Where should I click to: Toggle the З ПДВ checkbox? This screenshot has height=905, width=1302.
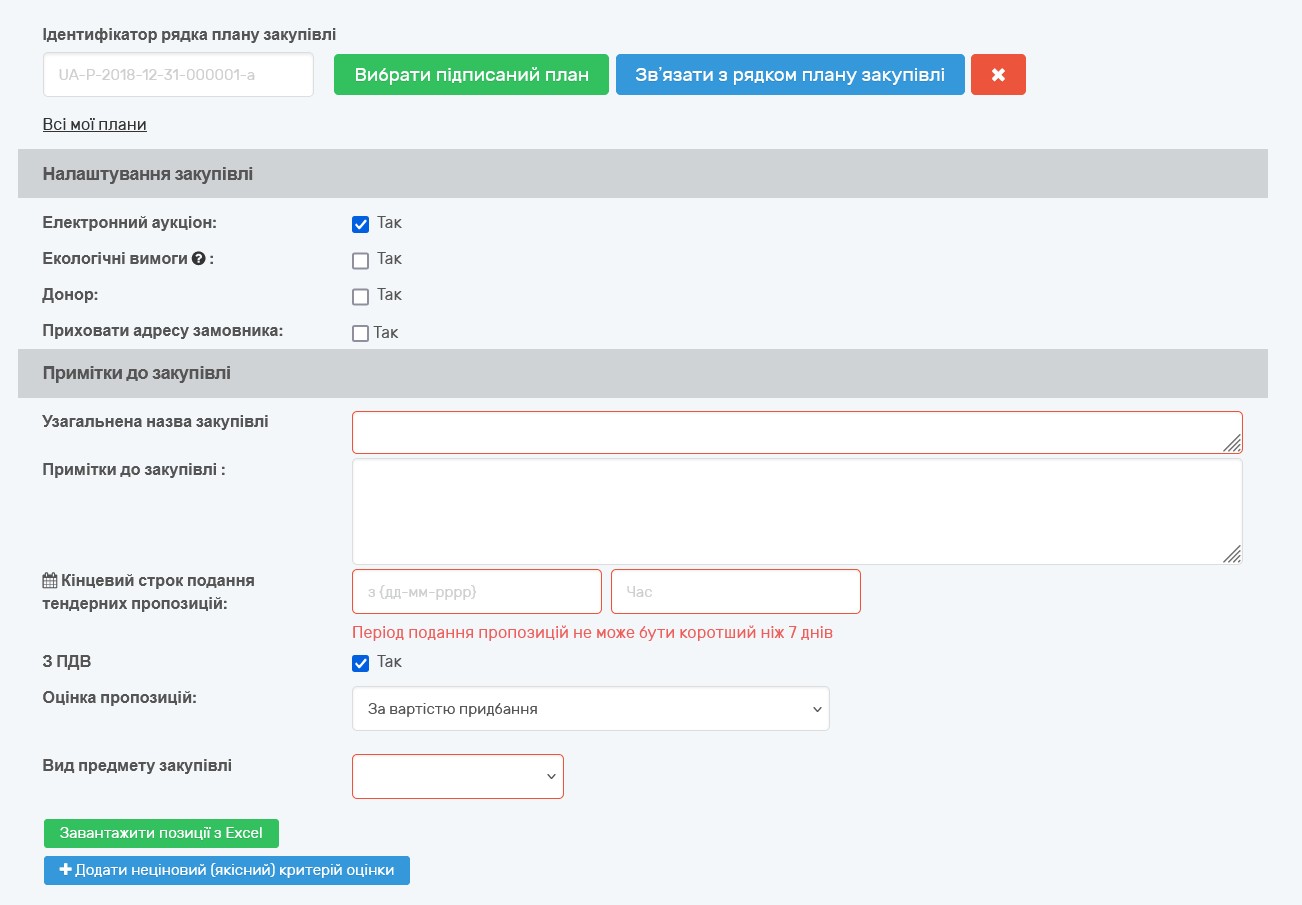(x=361, y=663)
